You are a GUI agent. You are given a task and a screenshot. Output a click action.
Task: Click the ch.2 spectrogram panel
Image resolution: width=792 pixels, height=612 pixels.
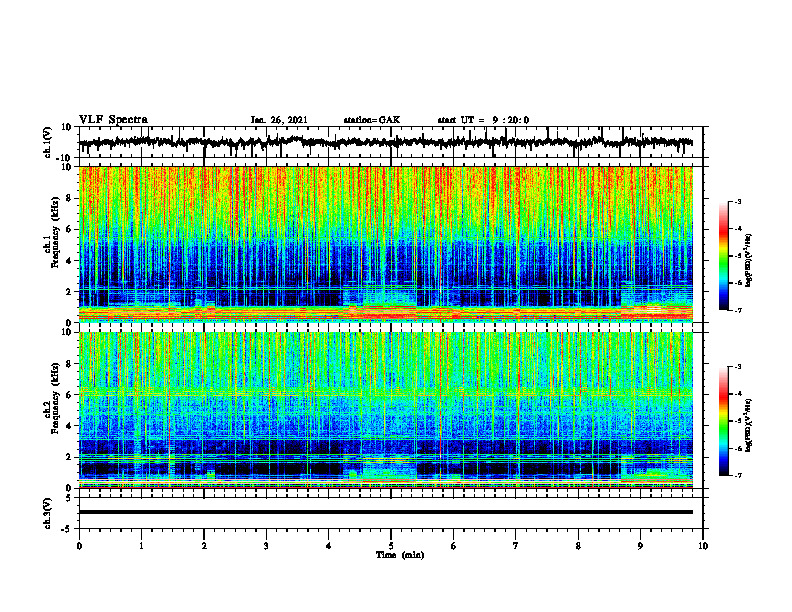[x=385, y=410]
